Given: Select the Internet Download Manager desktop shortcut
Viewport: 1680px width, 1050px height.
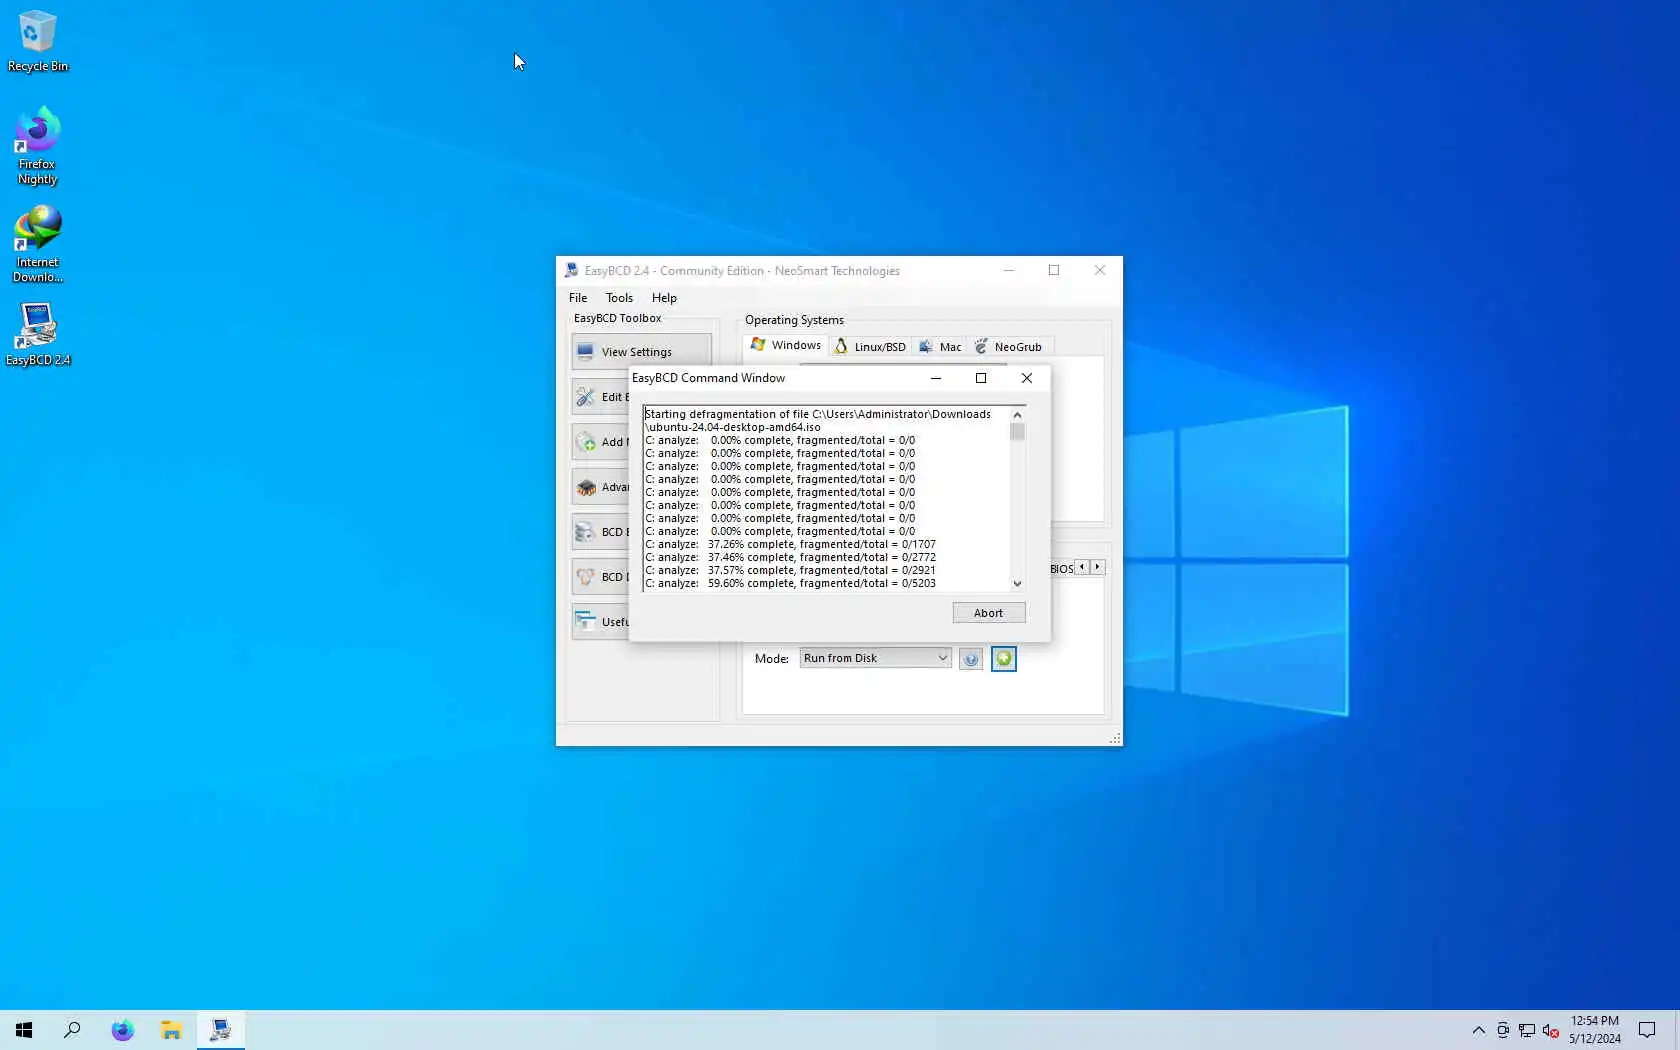Looking at the screenshot, I should [38, 245].
